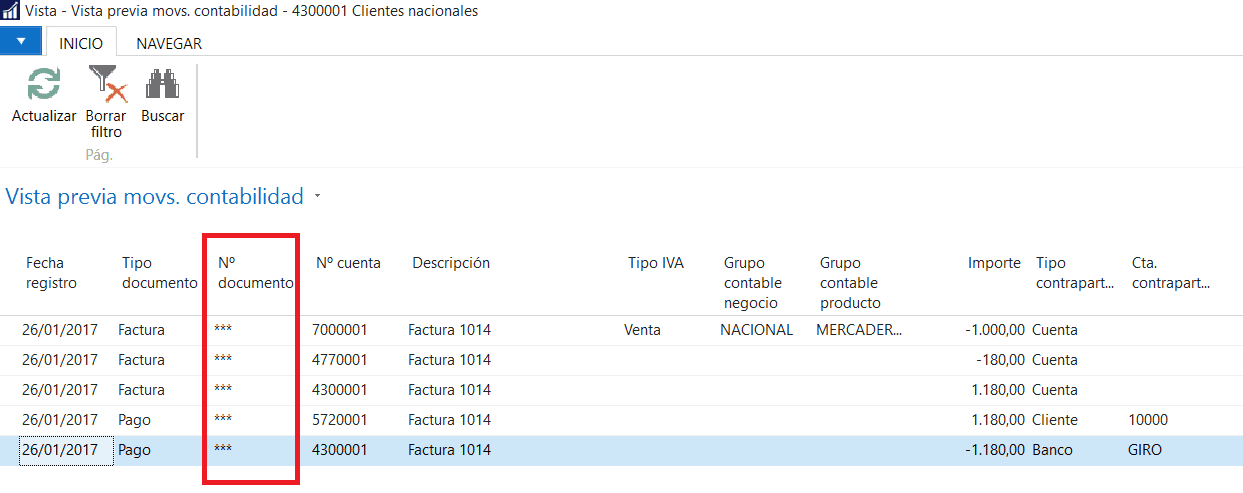1243x493 pixels.
Task: Click the NACIONAL cell
Action: tap(756, 330)
